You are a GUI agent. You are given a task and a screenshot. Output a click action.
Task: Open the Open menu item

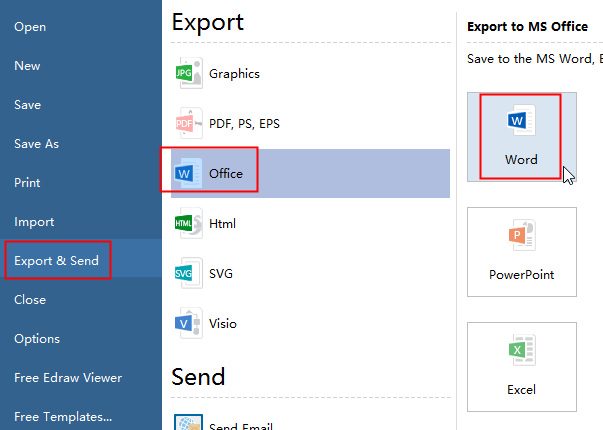(x=30, y=27)
